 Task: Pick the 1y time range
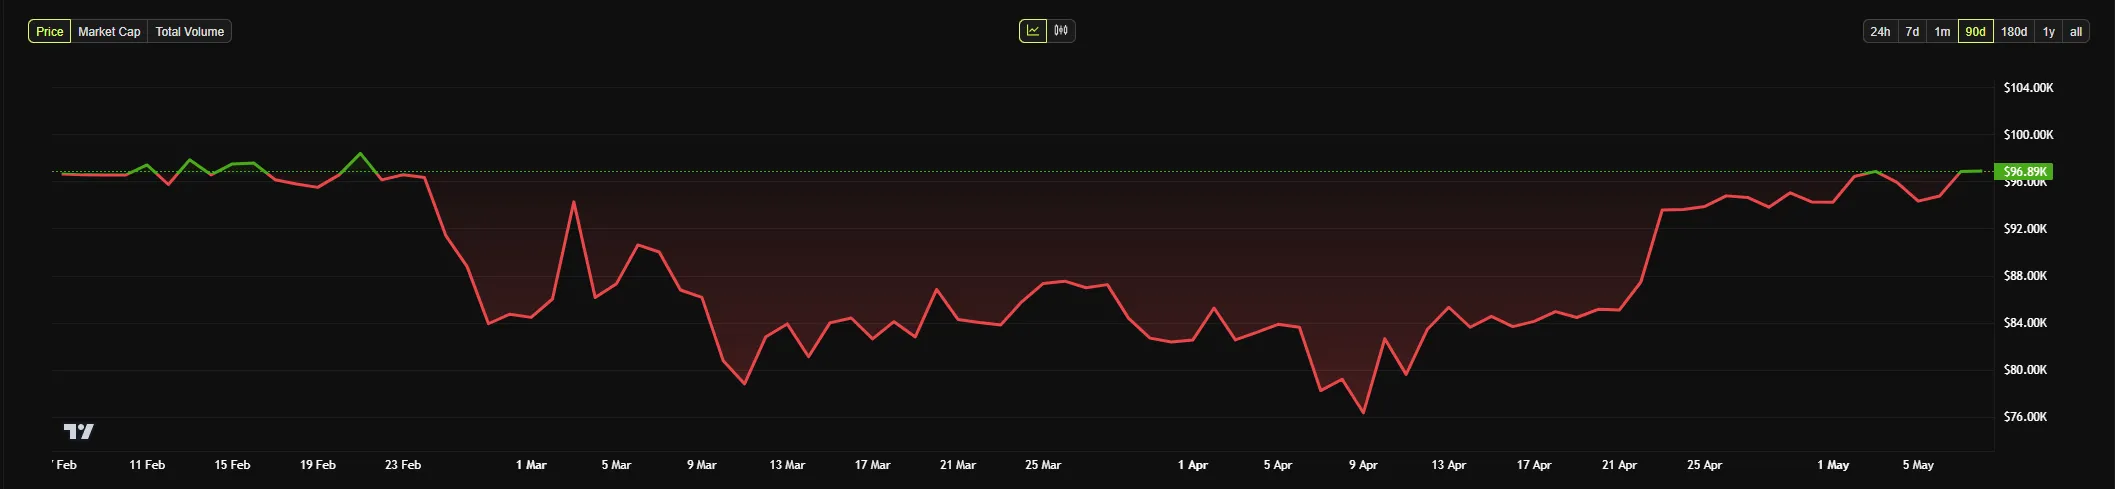tap(2049, 32)
